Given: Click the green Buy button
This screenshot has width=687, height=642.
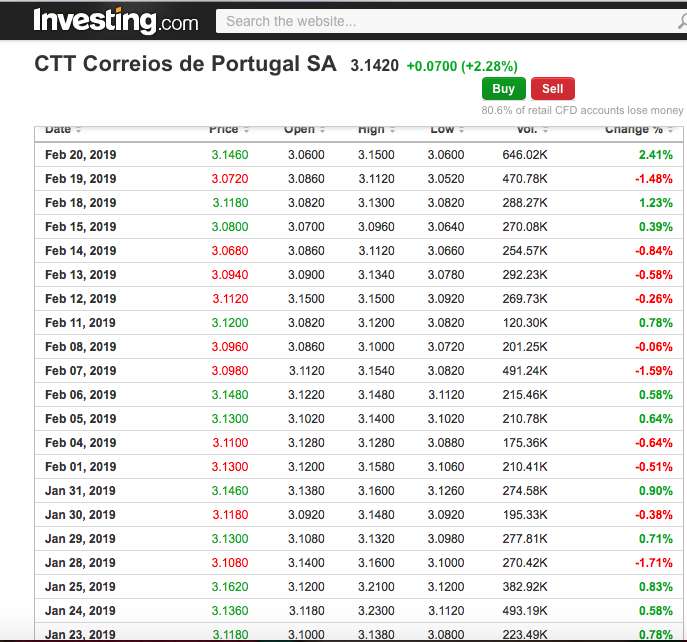Looking at the screenshot, I should 503,89.
